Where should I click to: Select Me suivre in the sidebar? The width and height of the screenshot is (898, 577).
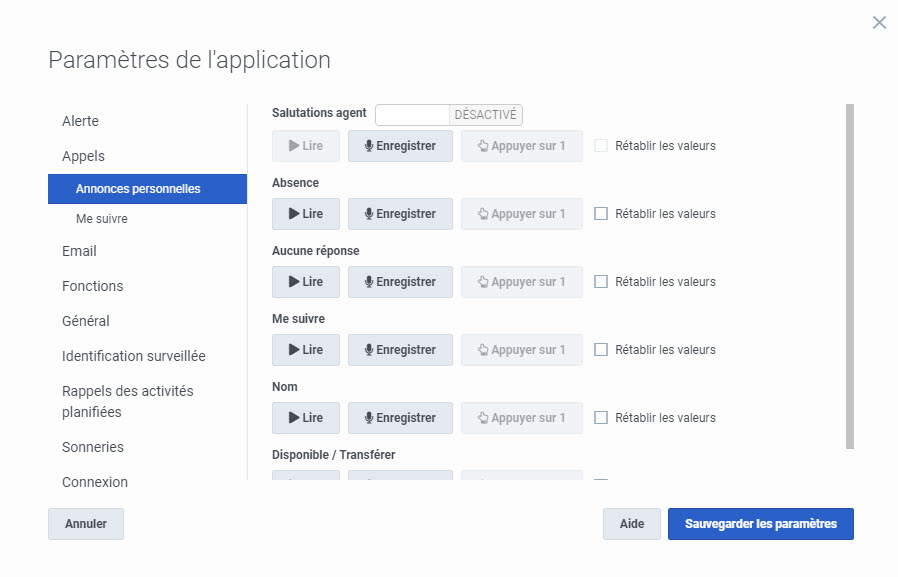(x=102, y=219)
